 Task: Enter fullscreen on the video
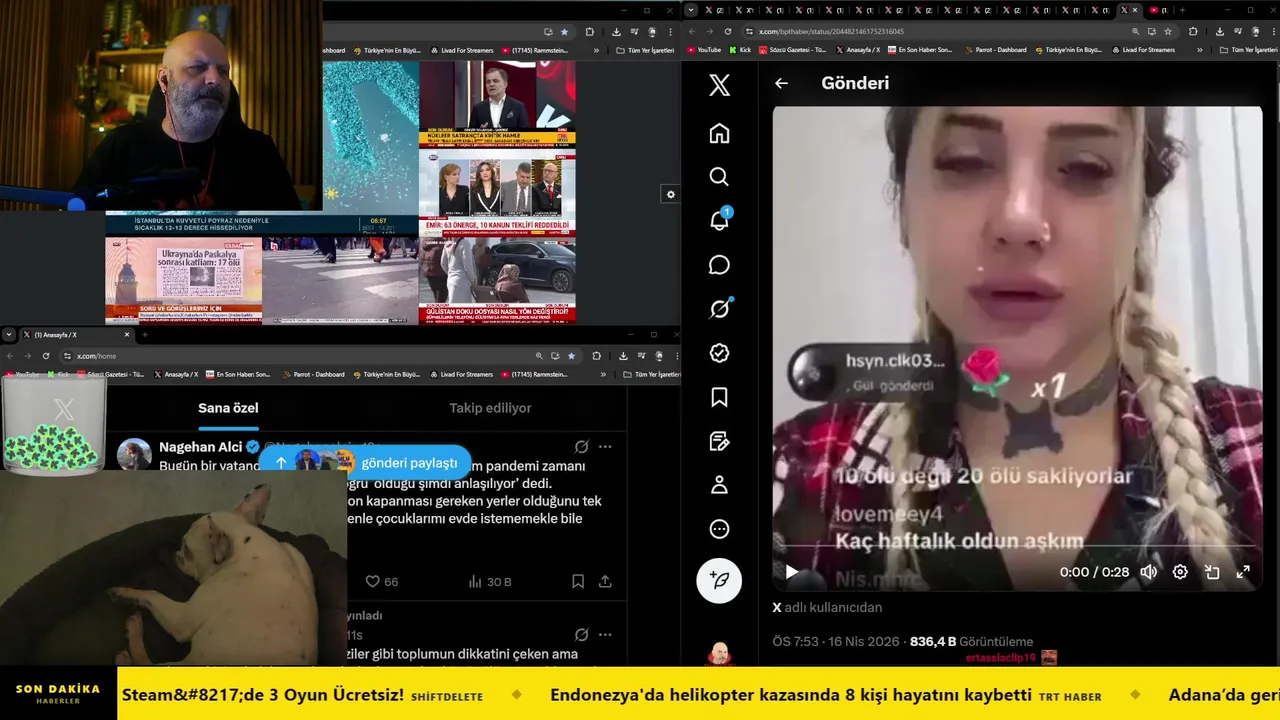click(1243, 572)
